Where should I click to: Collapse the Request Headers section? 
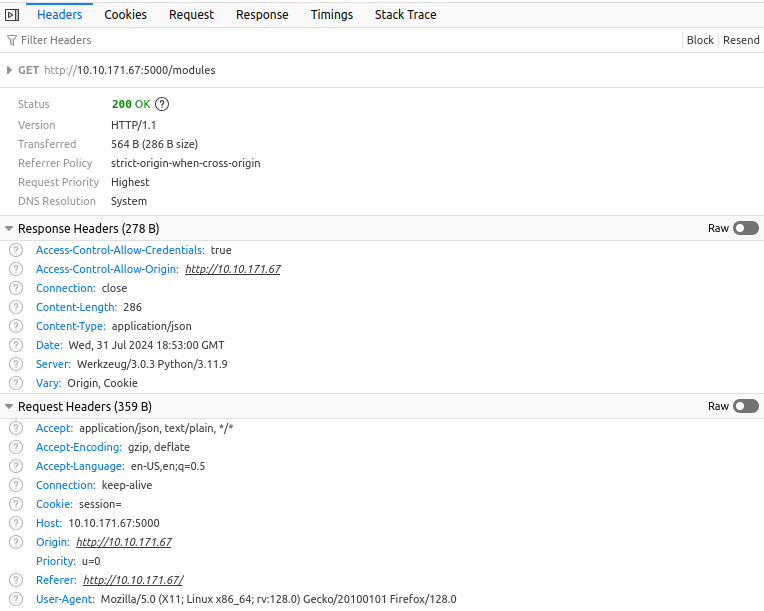pyautogui.click(x=9, y=407)
